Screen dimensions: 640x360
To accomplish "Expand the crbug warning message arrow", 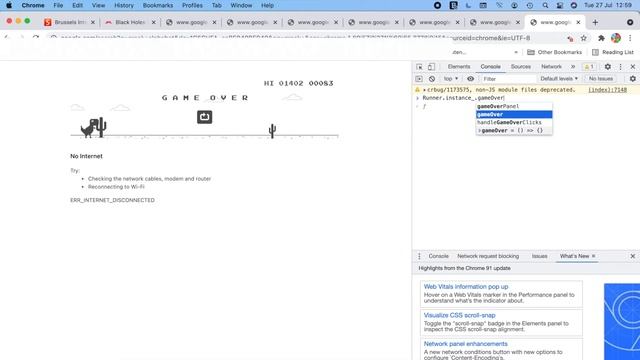I will click(x=424, y=90).
